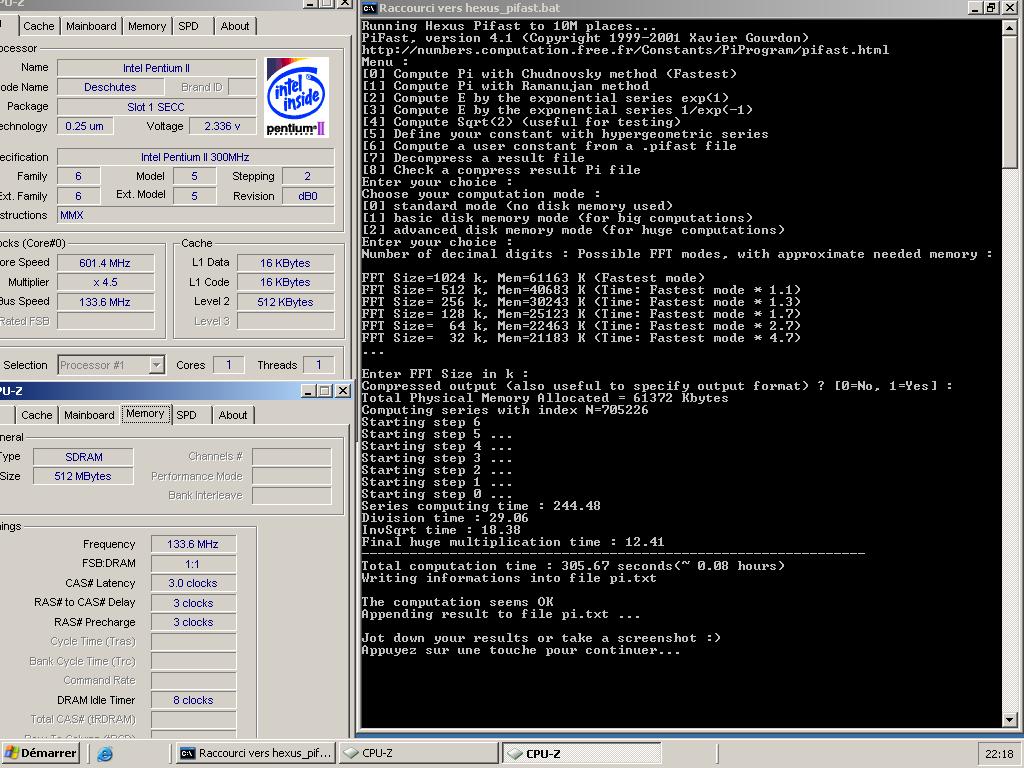Click the 133.6 MHz bus speed value
Screen dimensions: 1024x768
click(x=105, y=302)
